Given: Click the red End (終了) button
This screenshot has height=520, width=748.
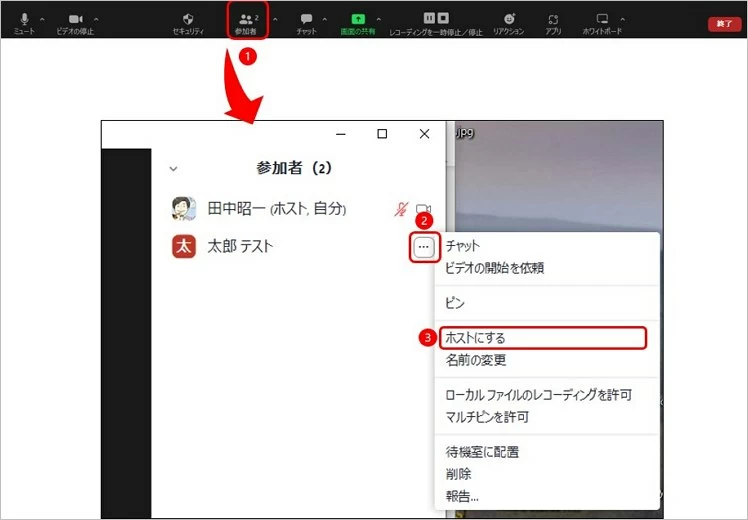Looking at the screenshot, I should tap(724, 24).
